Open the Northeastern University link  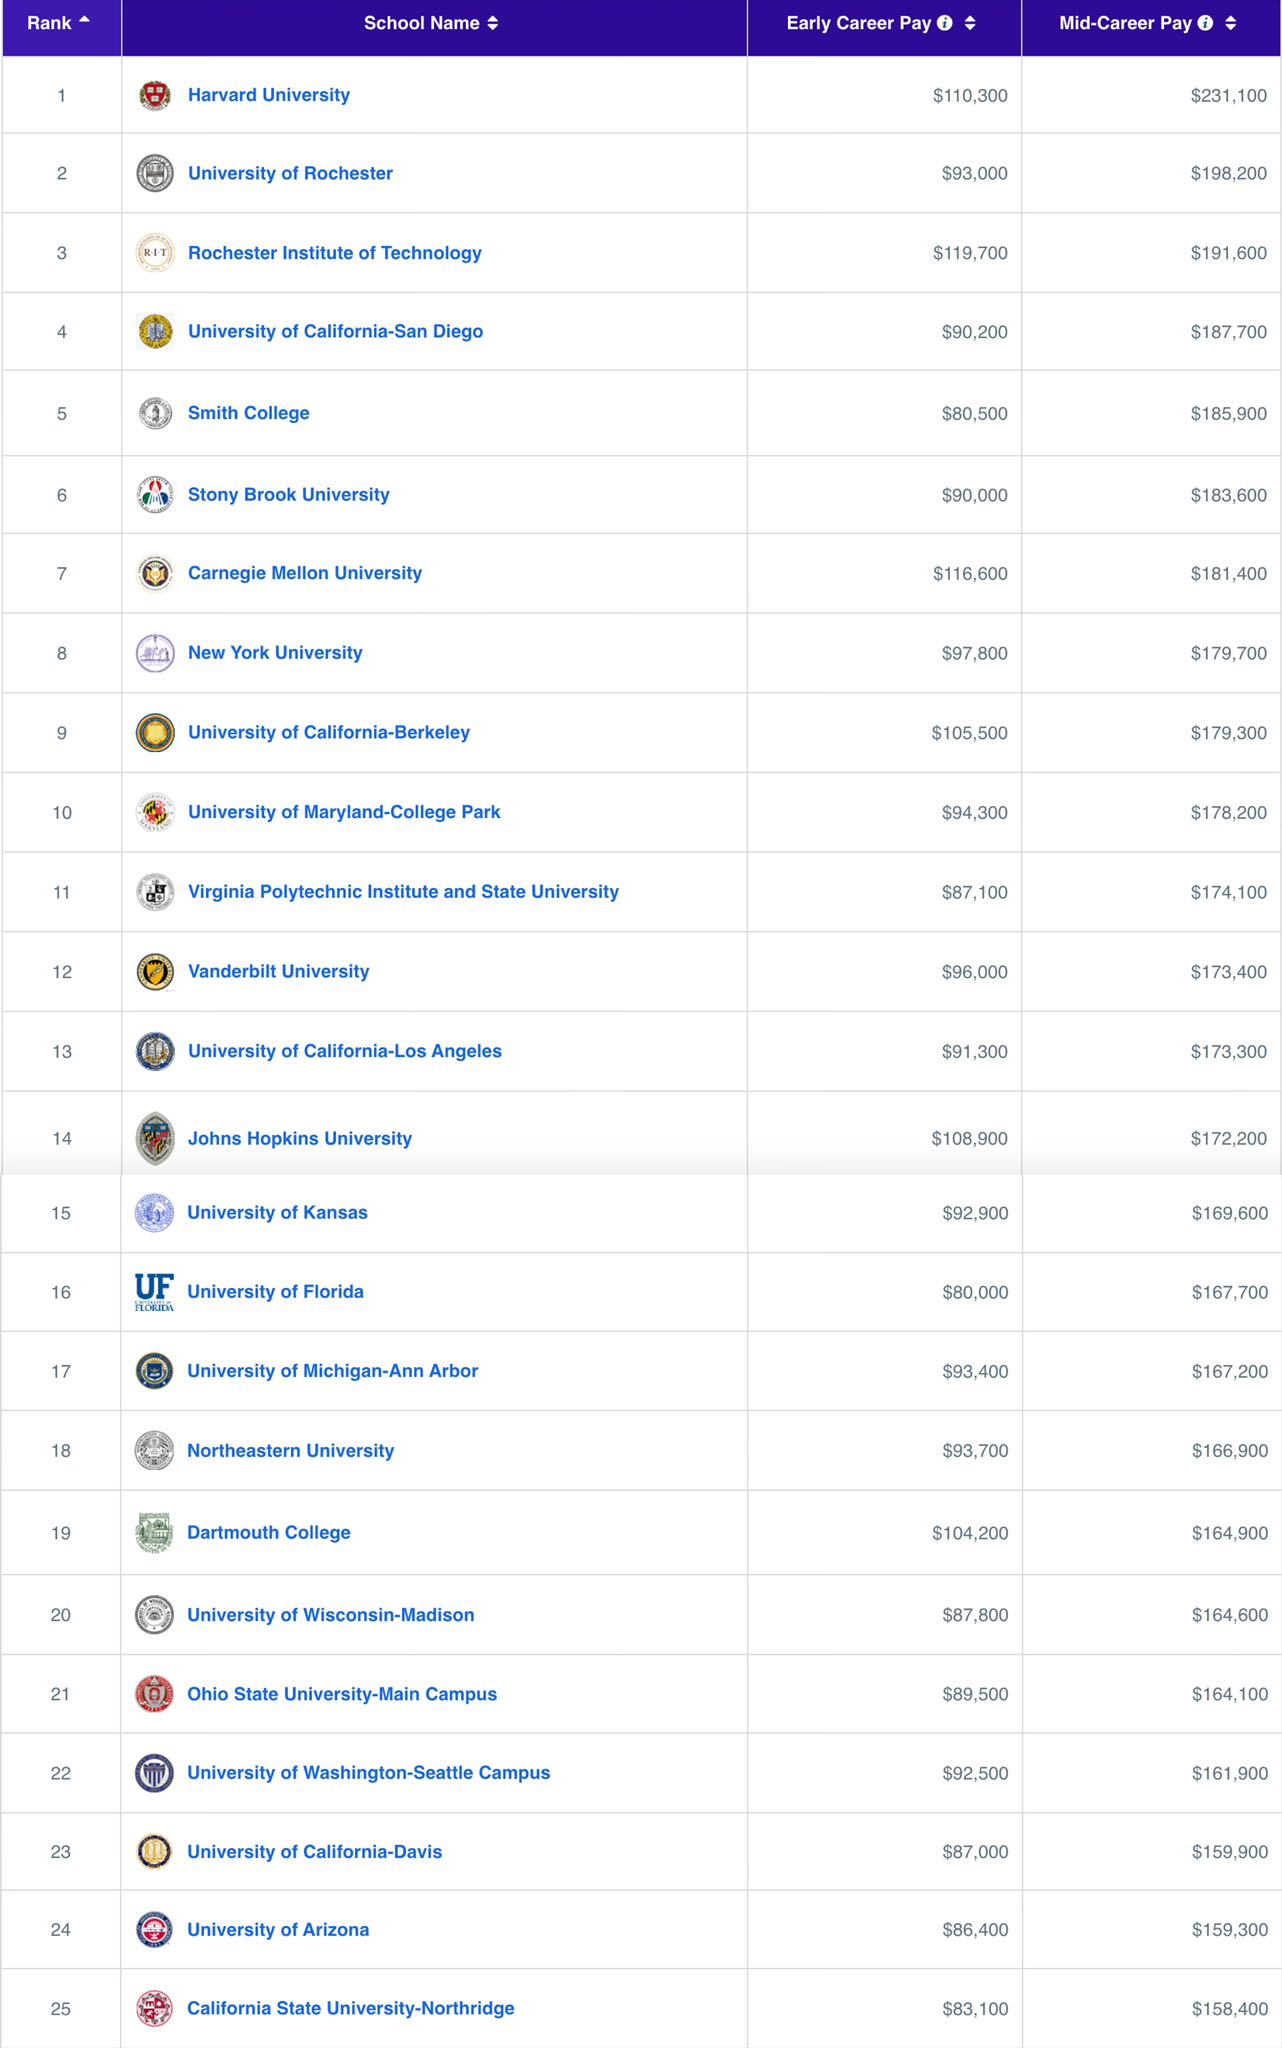click(x=291, y=1450)
